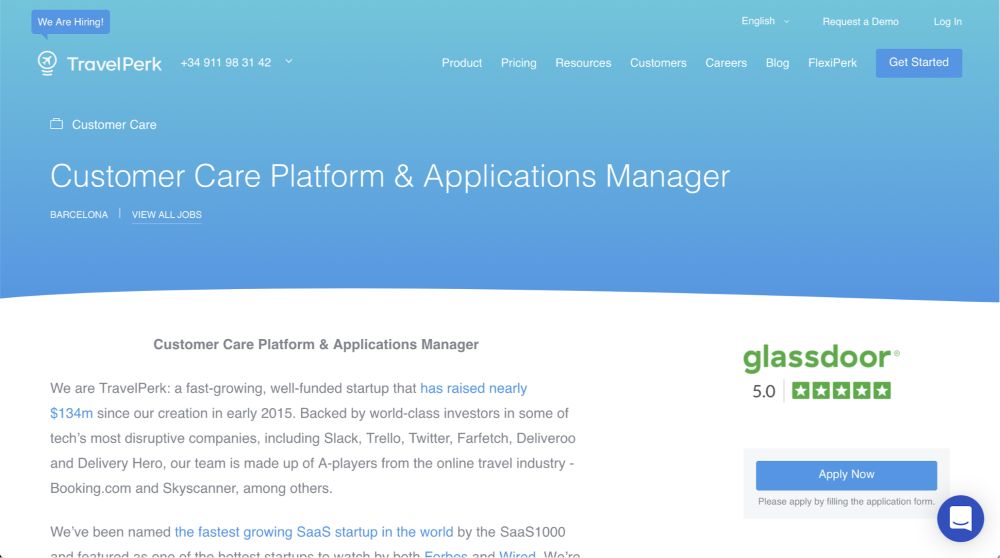Click the Apply Now button

click(846, 475)
